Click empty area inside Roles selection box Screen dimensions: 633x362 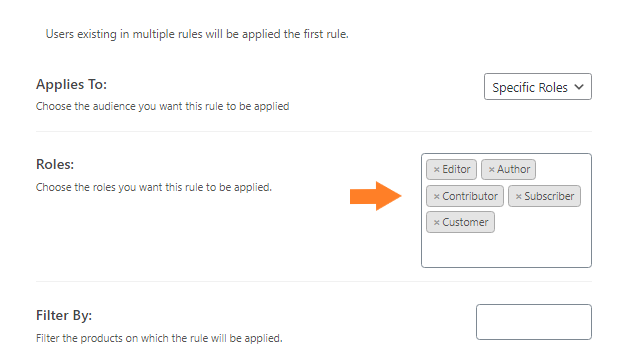click(x=506, y=249)
